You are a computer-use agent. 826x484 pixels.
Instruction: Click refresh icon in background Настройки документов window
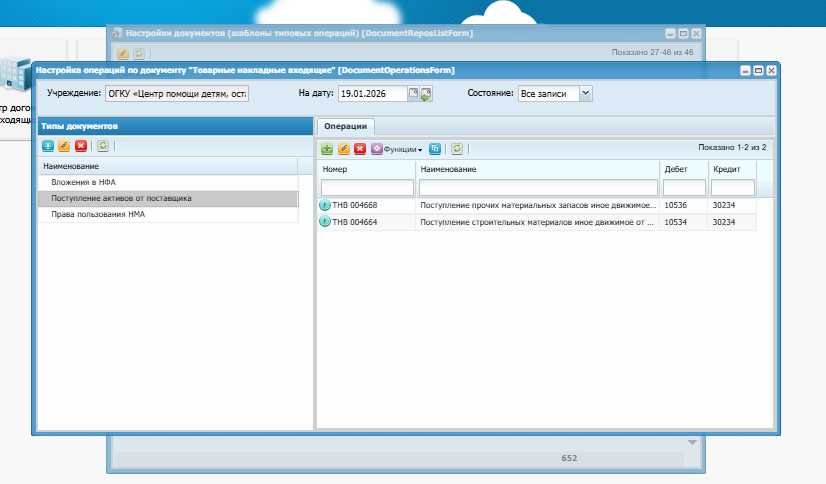139,53
